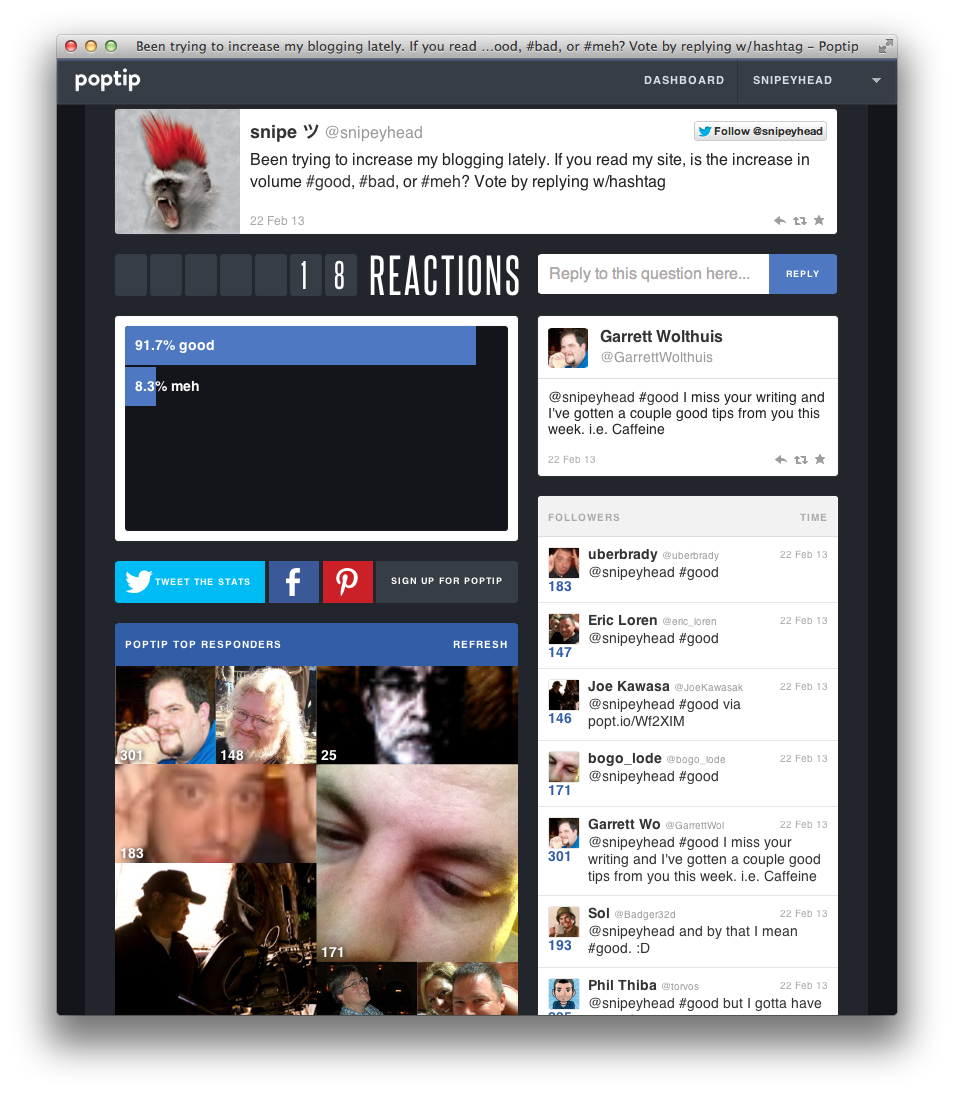Click follower count 193 beside Sol
Screen dimensions: 954x1094
(560, 945)
